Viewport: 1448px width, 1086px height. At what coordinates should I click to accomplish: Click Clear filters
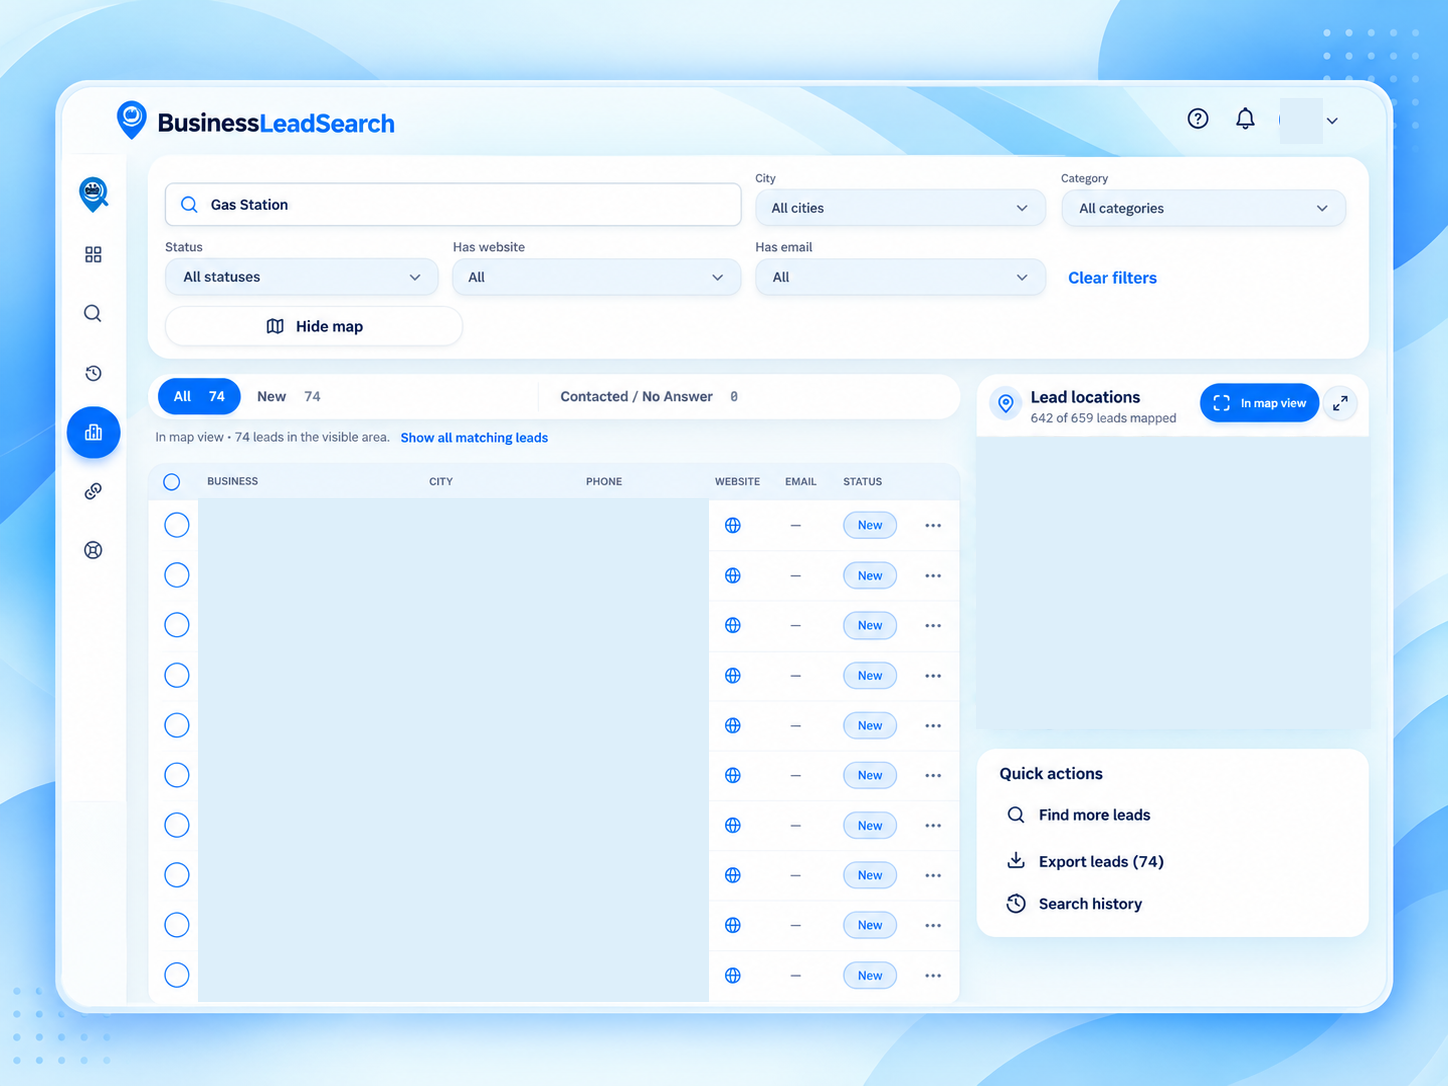tap(1112, 278)
